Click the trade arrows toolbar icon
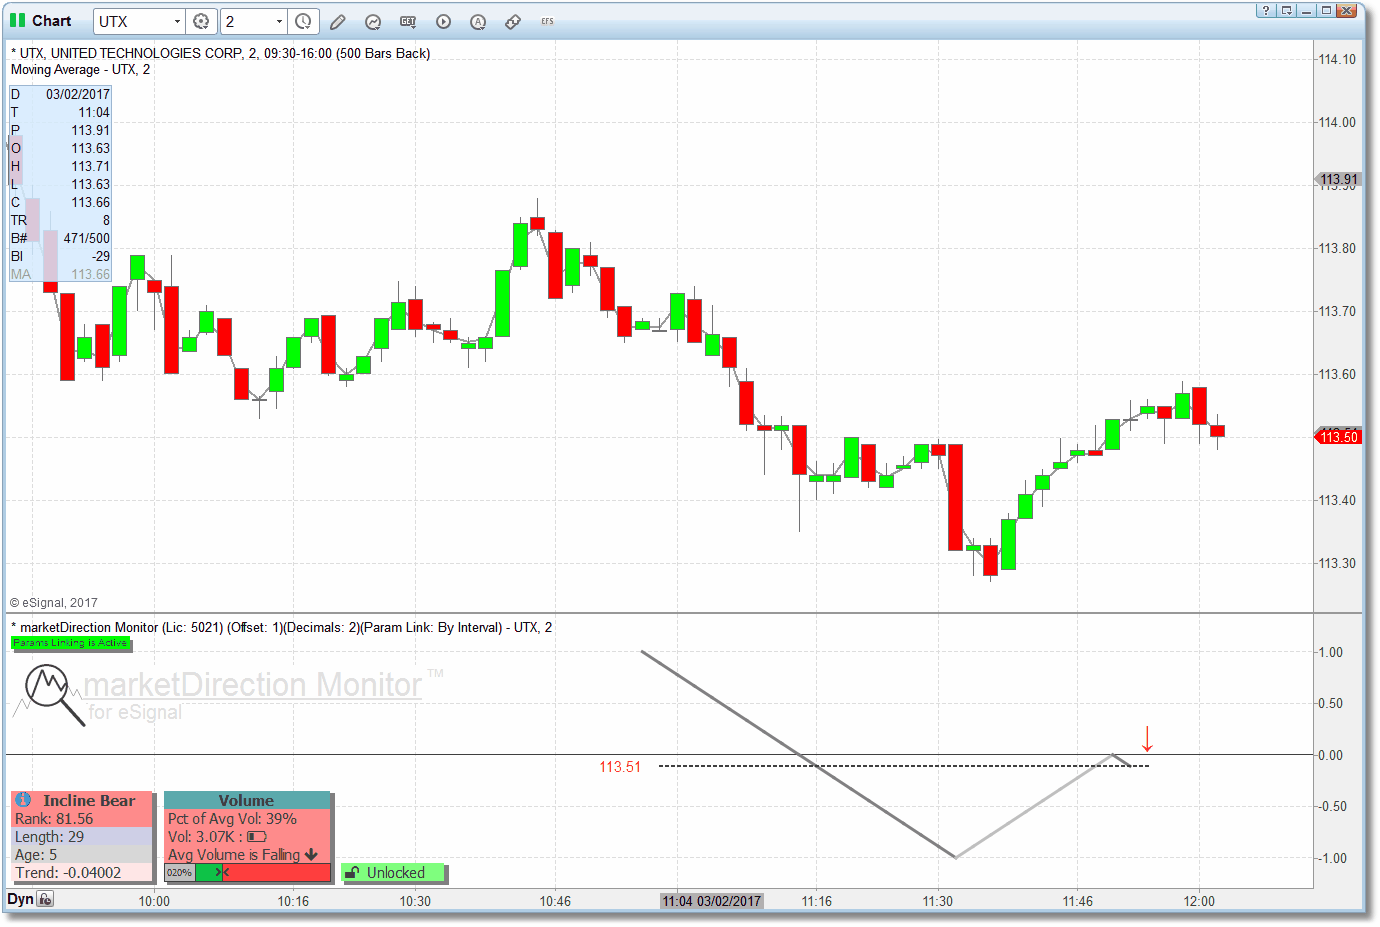This screenshot has width=1380, height=927. coord(513,21)
